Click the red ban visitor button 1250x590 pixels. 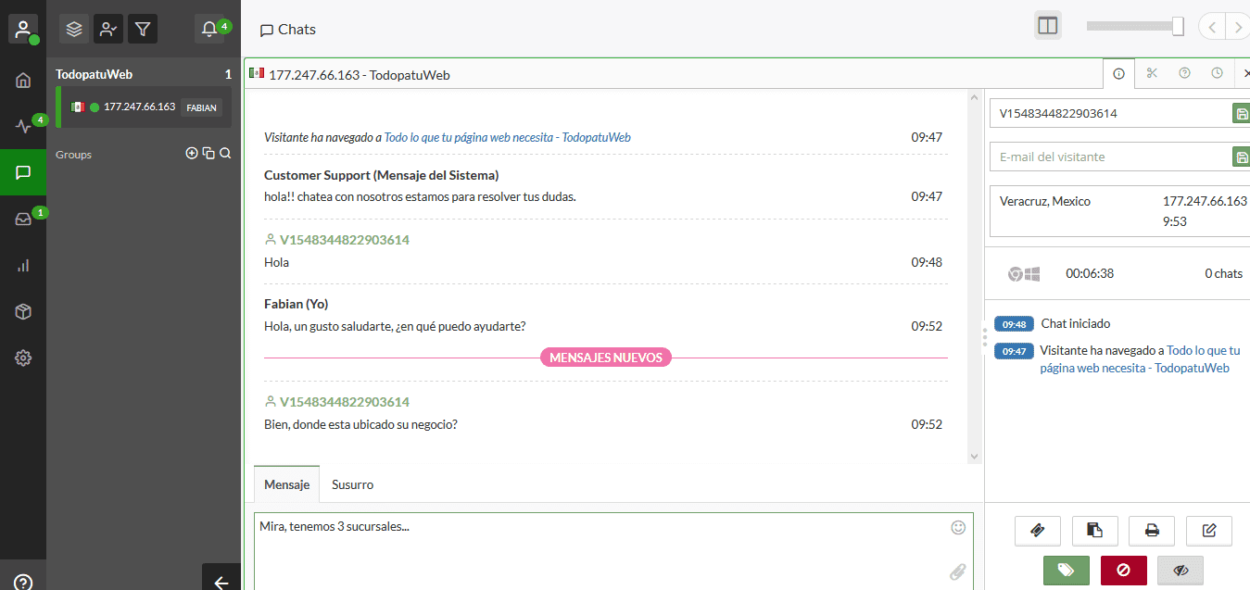pos(1123,570)
